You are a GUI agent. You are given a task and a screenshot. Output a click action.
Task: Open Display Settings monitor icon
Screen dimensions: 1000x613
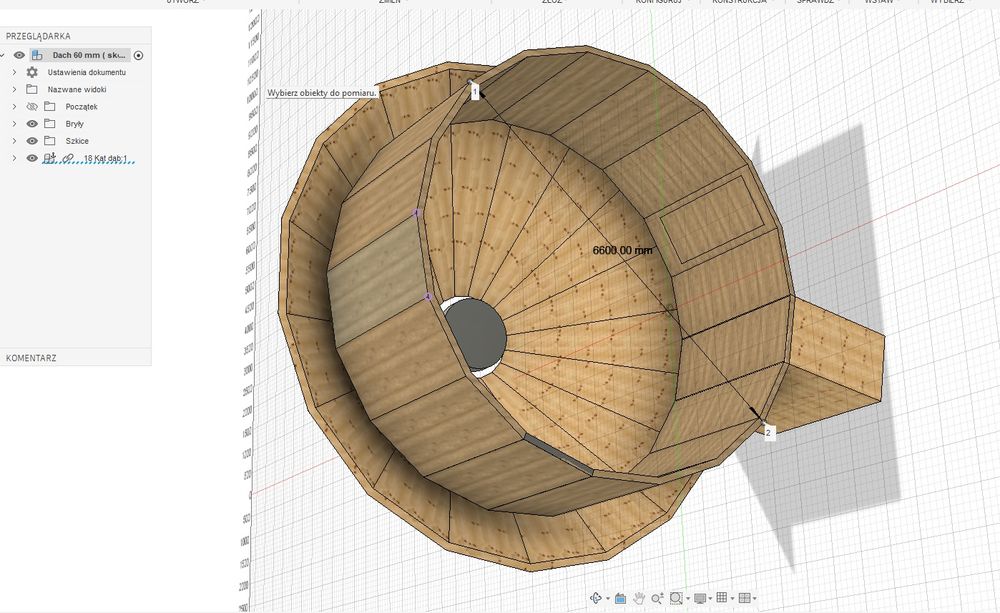point(700,598)
